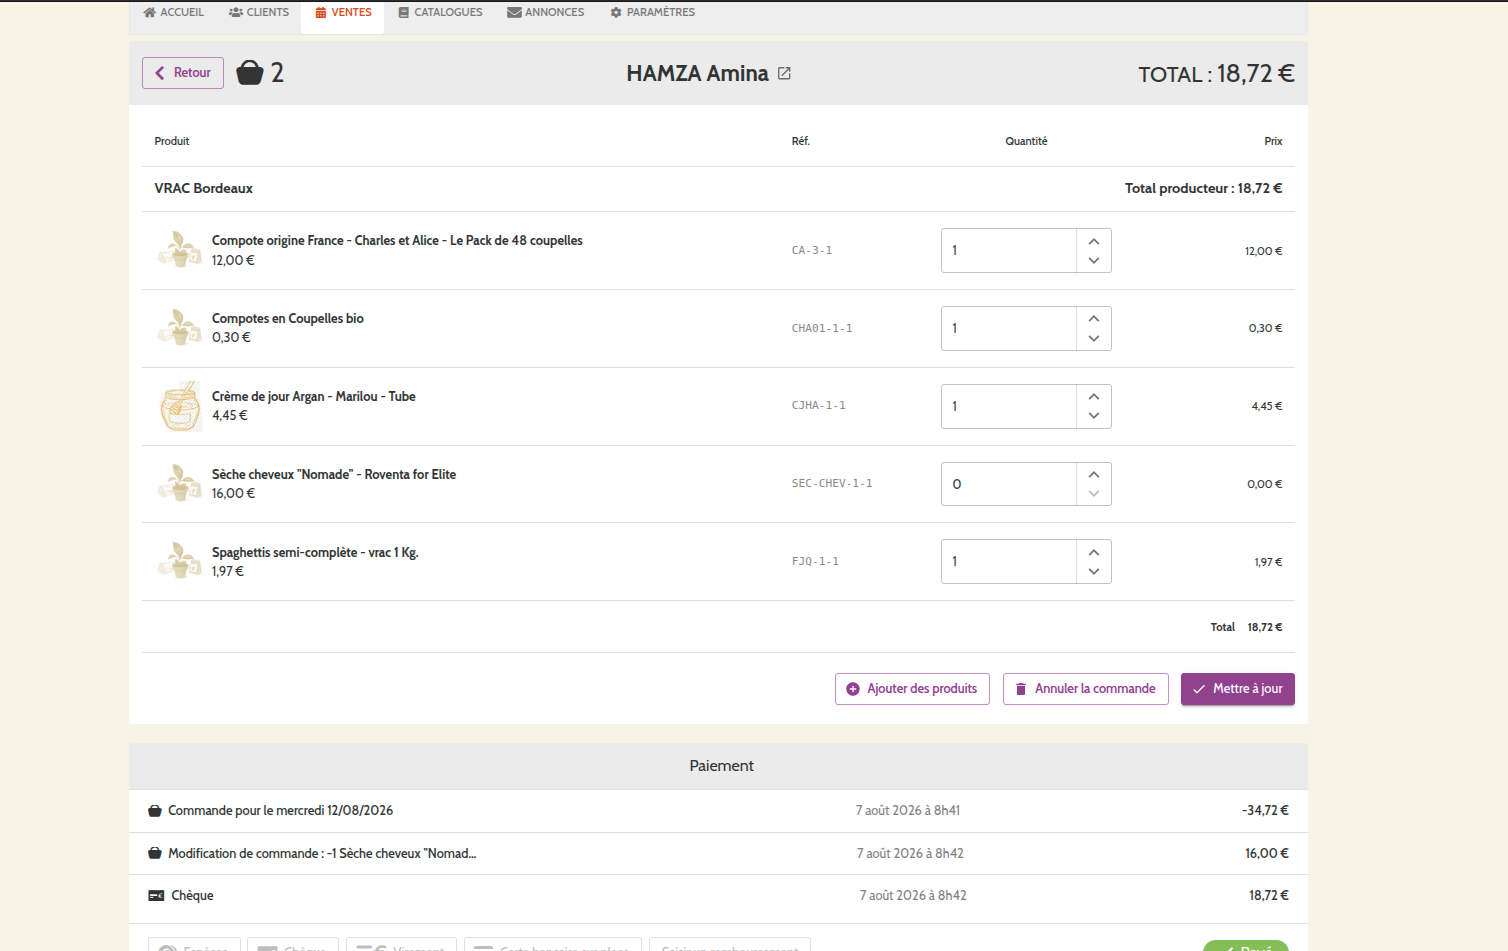Increase quantity for Crème de jour Argan
Screen dimensions: 1508x951
[1094, 396]
